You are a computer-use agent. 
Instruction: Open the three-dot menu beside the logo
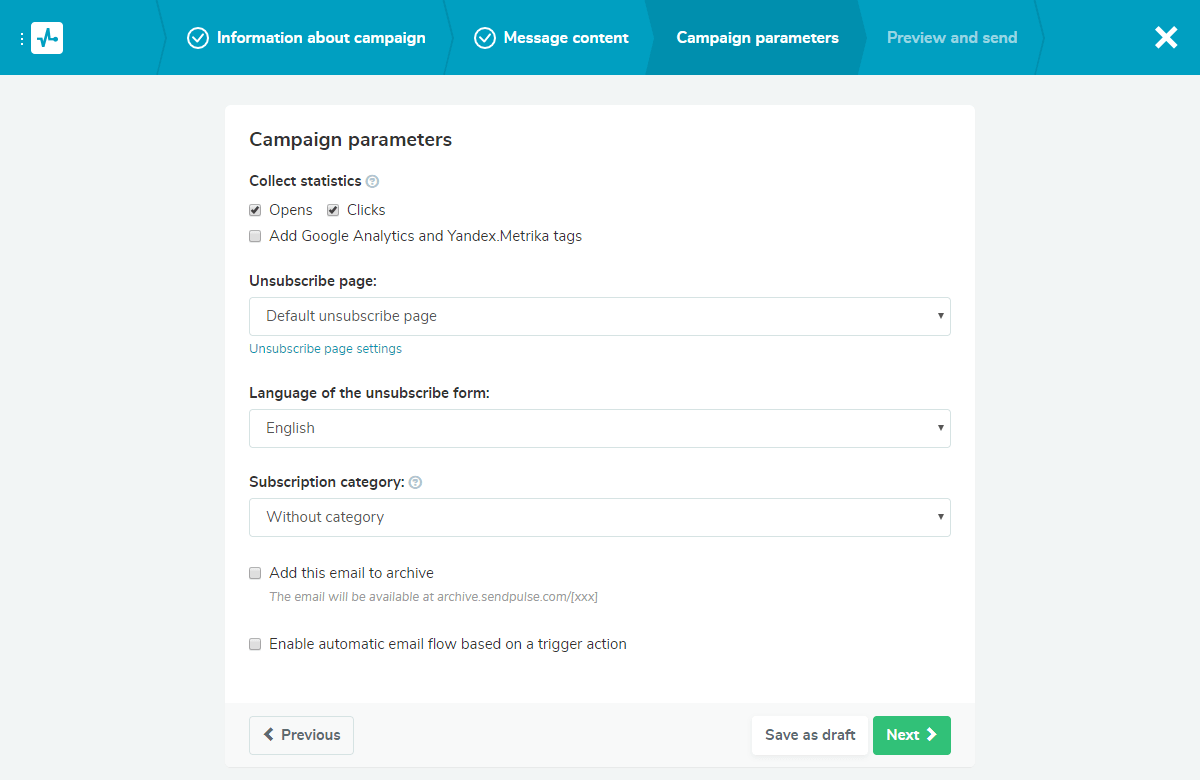(x=21, y=38)
